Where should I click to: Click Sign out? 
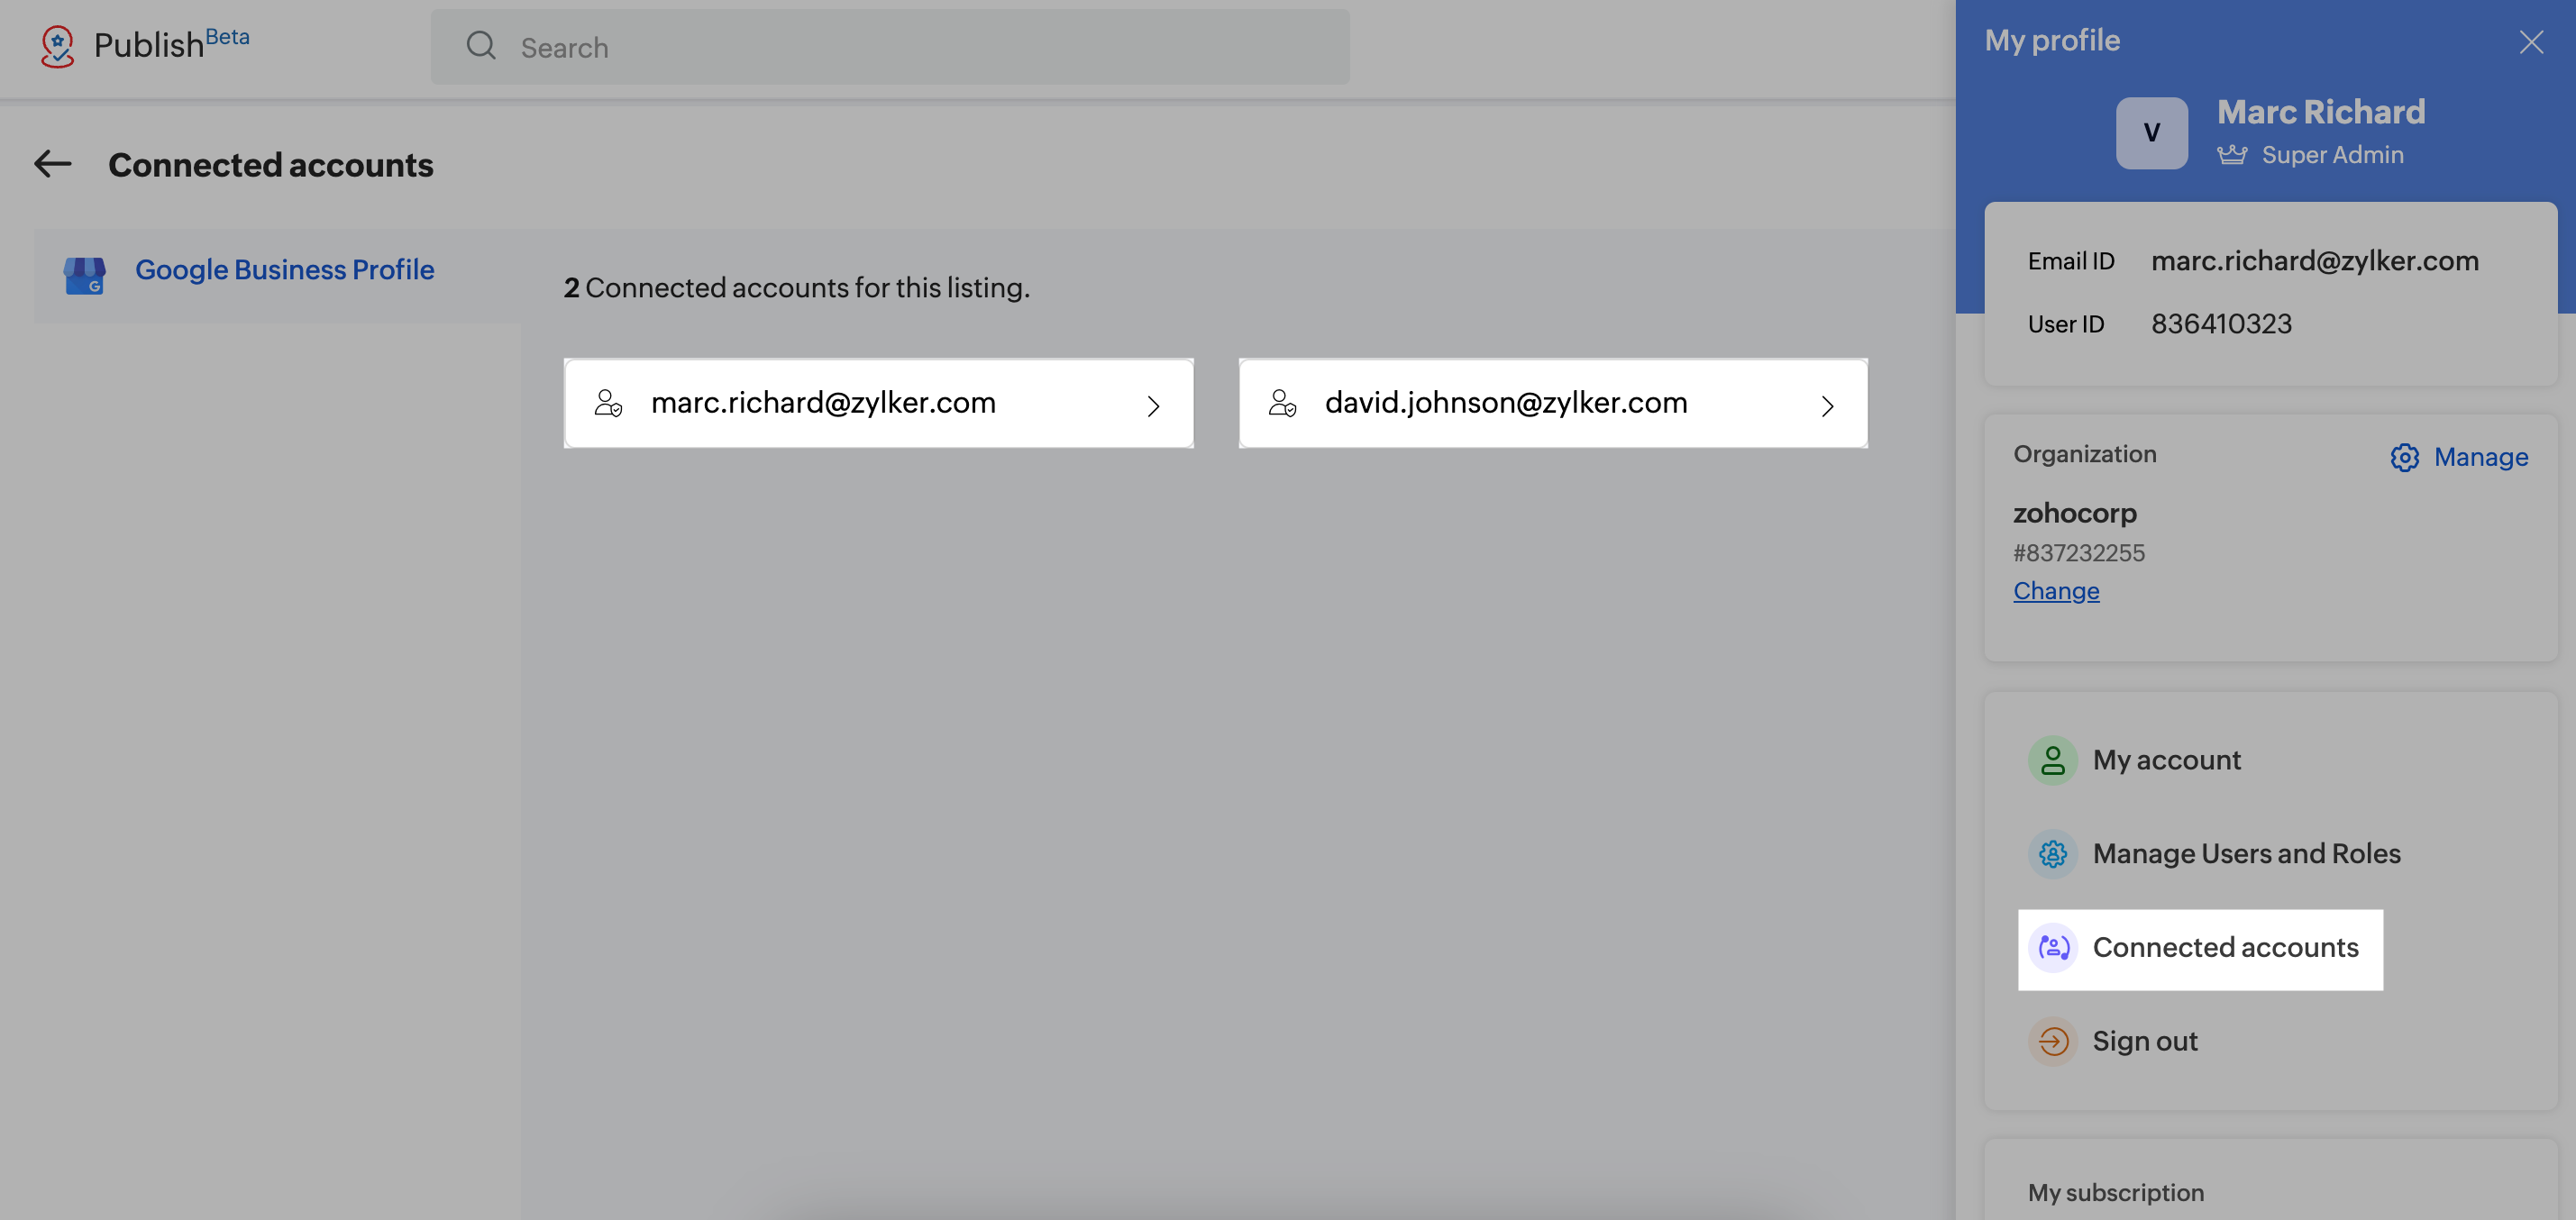click(x=2144, y=1042)
